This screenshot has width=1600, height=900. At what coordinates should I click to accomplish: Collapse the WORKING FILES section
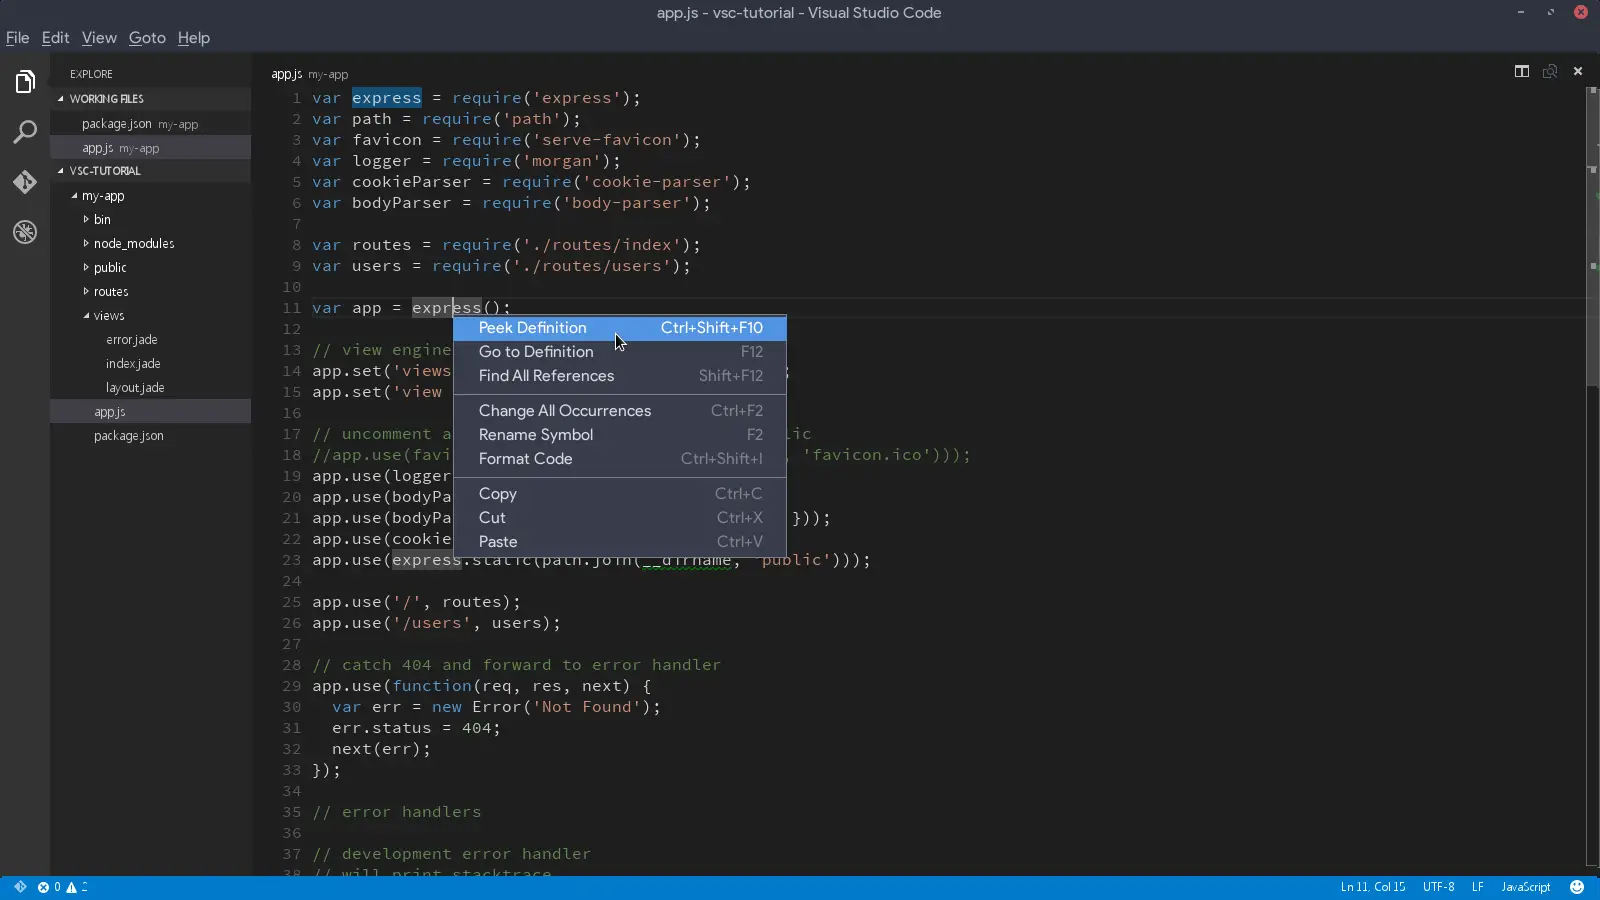(61, 99)
